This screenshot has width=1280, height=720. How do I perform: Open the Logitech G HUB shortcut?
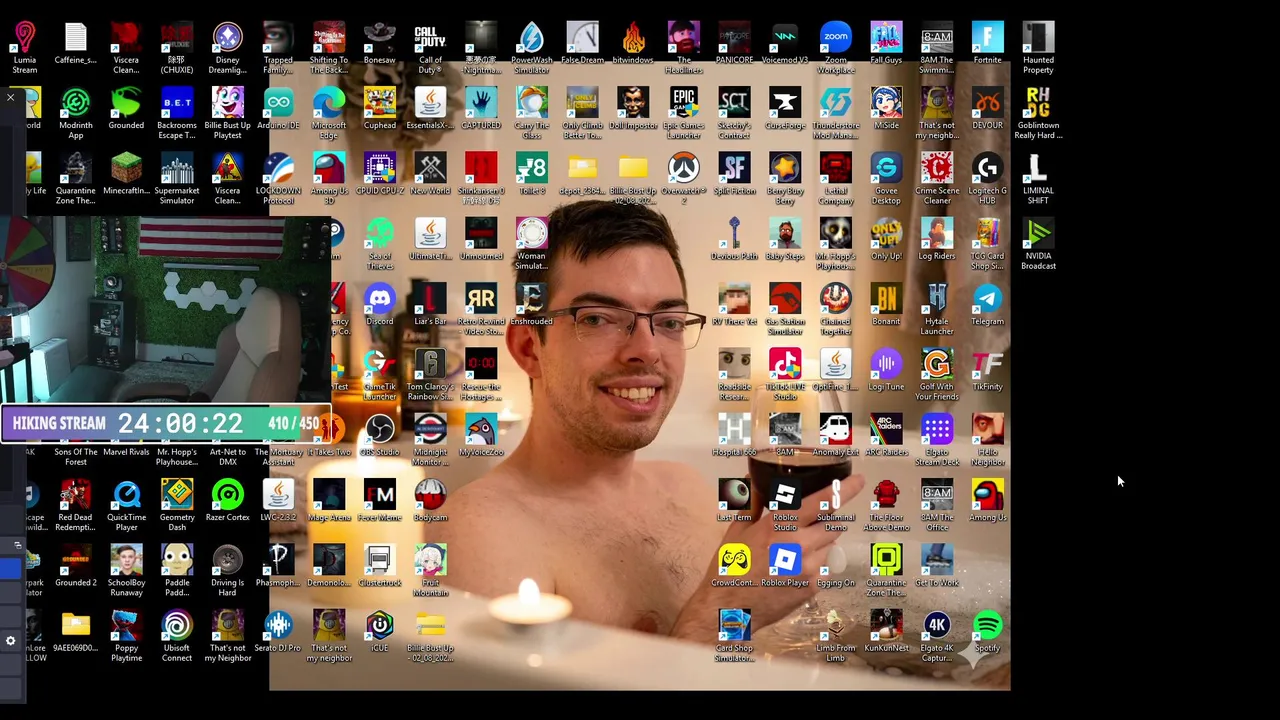tap(987, 179)
